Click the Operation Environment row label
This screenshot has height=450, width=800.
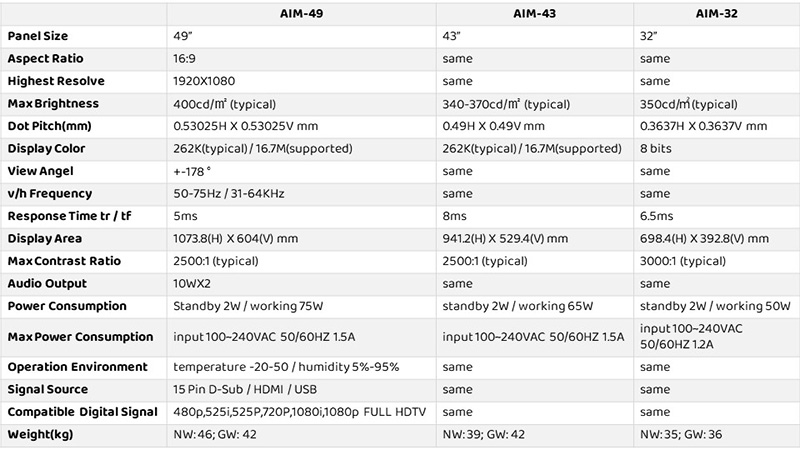(77, 367)
